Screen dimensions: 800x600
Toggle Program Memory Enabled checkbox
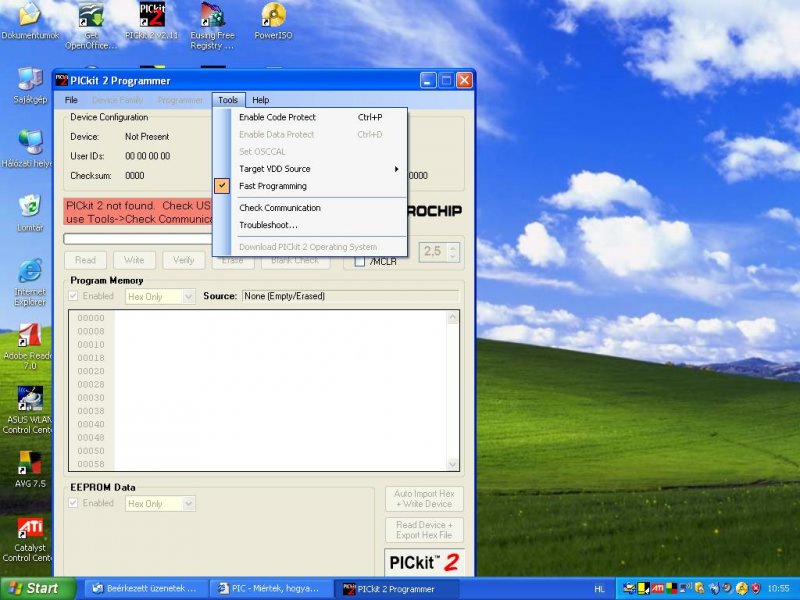click(x=73, y=296)
